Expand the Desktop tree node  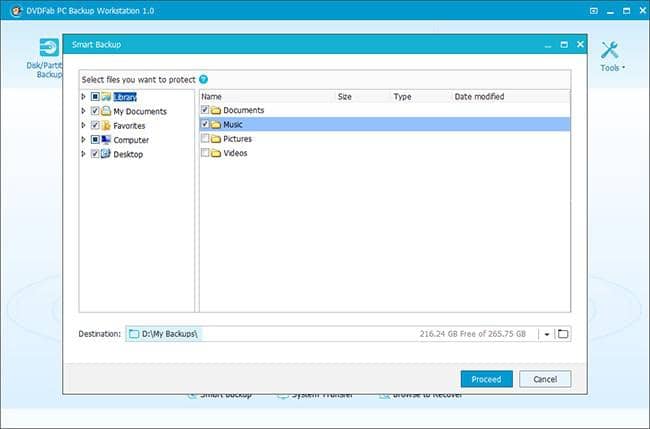pos(83,154)
